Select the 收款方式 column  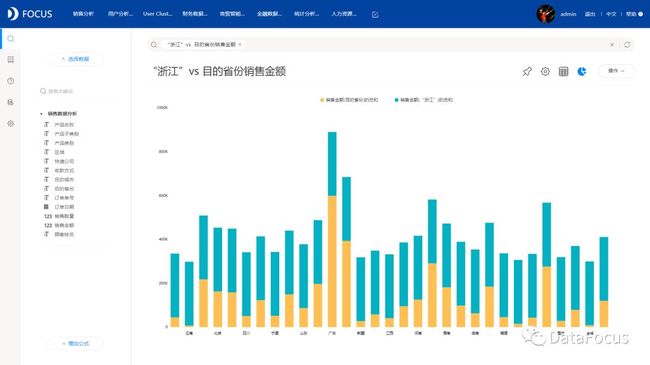point(64,170)
